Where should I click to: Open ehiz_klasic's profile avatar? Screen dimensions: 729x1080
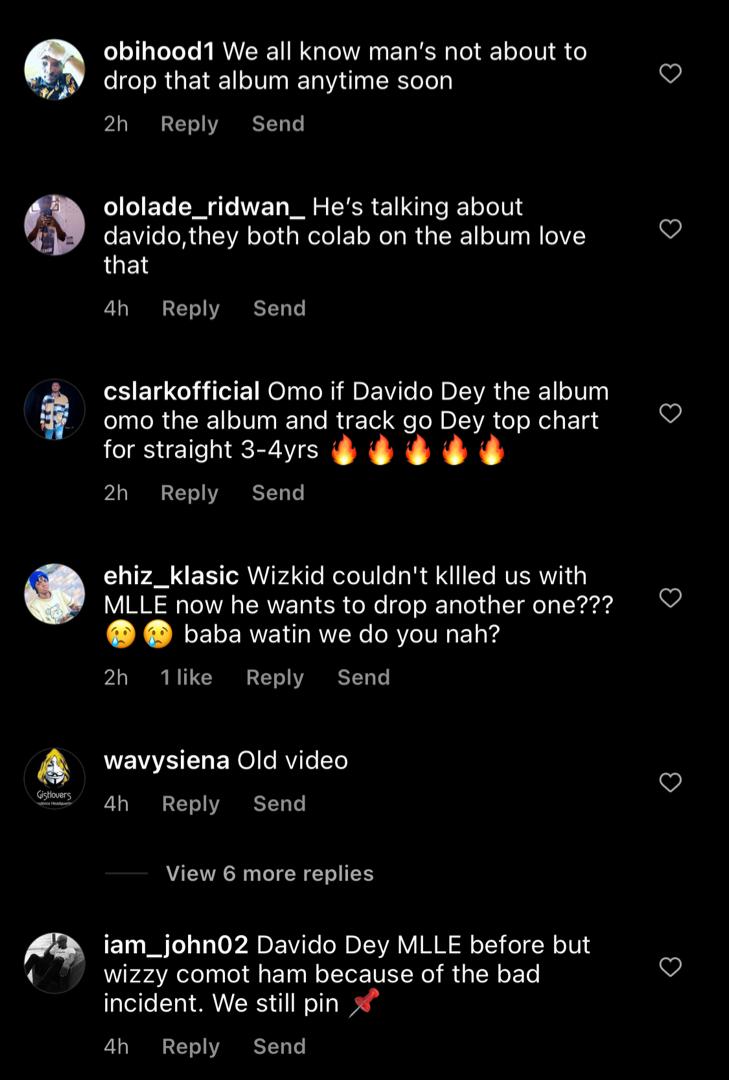(54, 594)
